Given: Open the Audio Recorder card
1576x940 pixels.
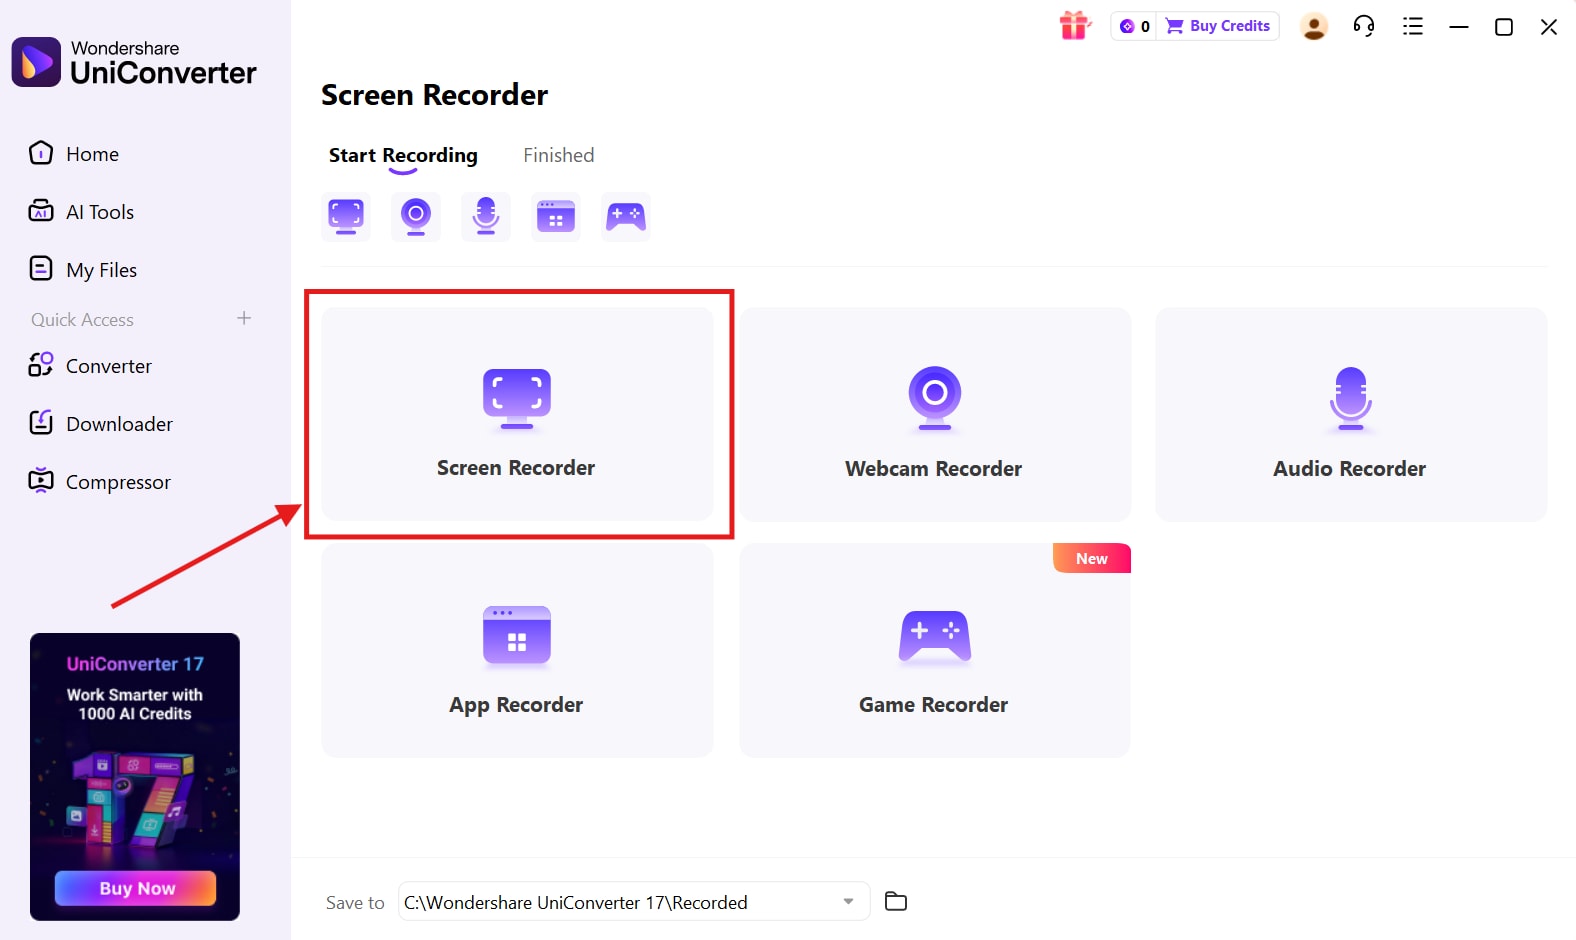Looking at the screenshot, I should (x=1351, y=414).
